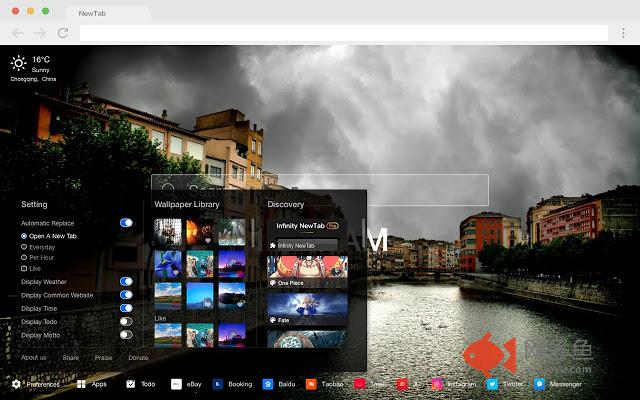Click the browser reload icon
The width and height of the screenshot is (640, 400).
pos(62,33)
